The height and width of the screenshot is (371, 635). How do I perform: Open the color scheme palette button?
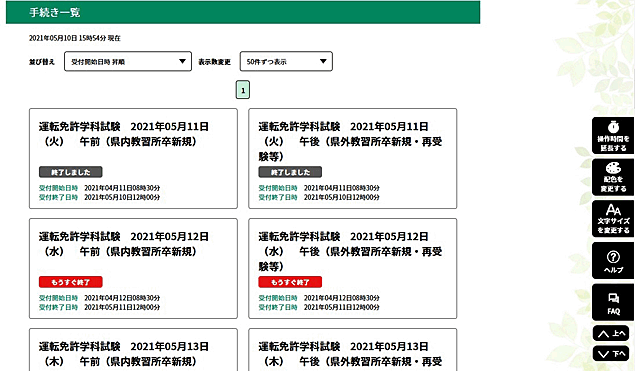tap(613, 177)
